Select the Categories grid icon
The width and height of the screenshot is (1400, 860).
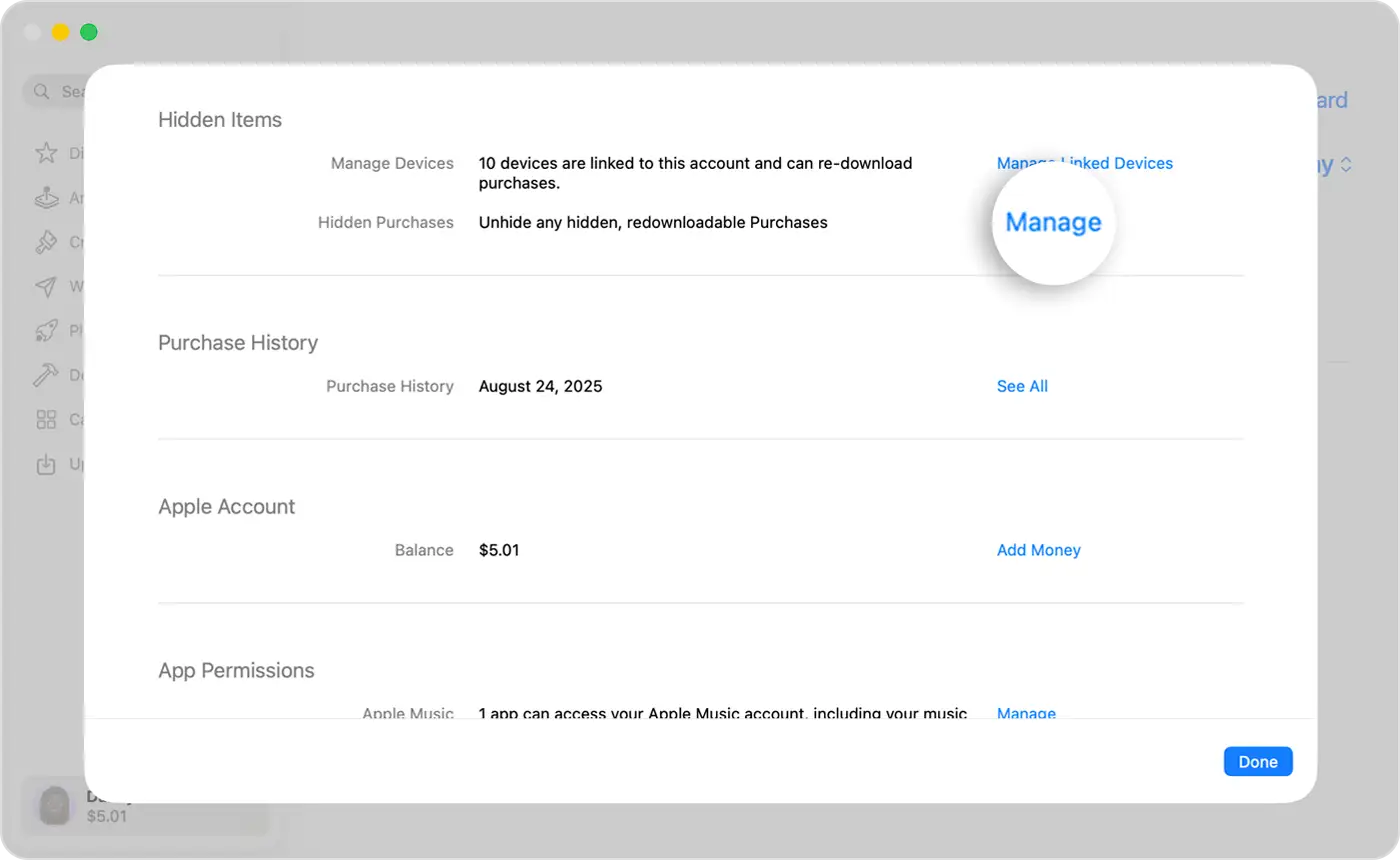pyautogui.click(x=46, y=420)
